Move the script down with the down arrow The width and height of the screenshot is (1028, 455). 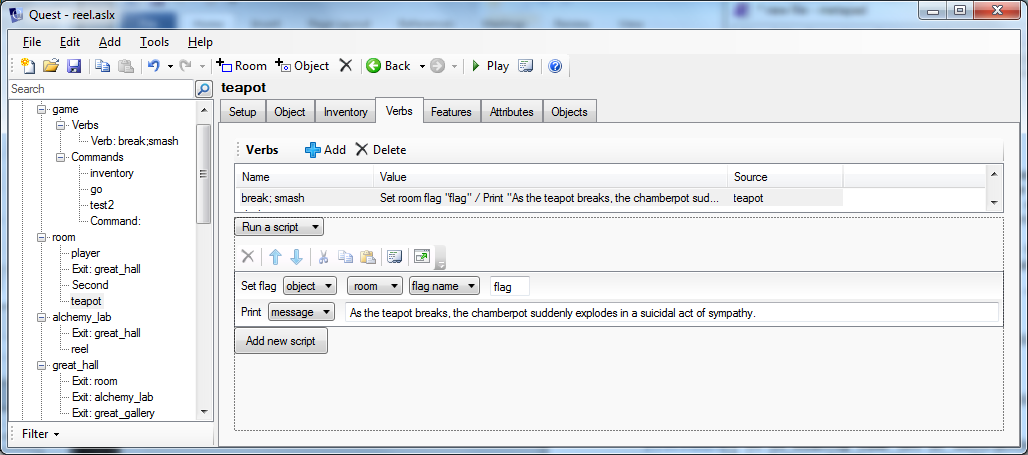pyautogui.click(x=296, y=257)
